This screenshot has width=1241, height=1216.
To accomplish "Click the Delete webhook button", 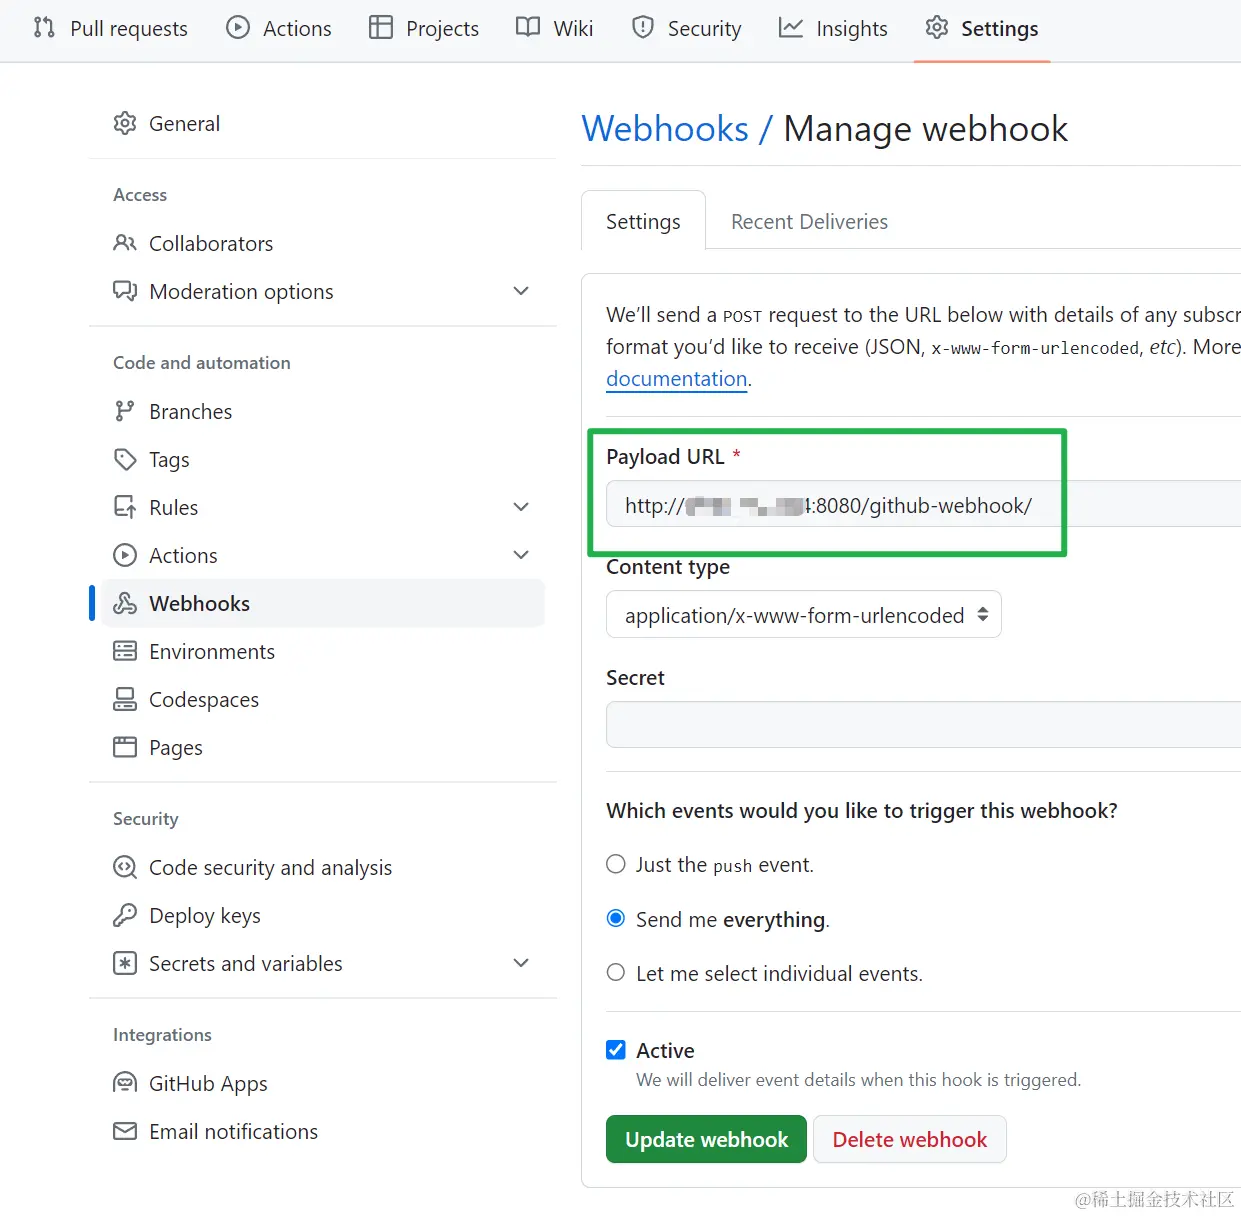I will click(x=910, y=1139).
